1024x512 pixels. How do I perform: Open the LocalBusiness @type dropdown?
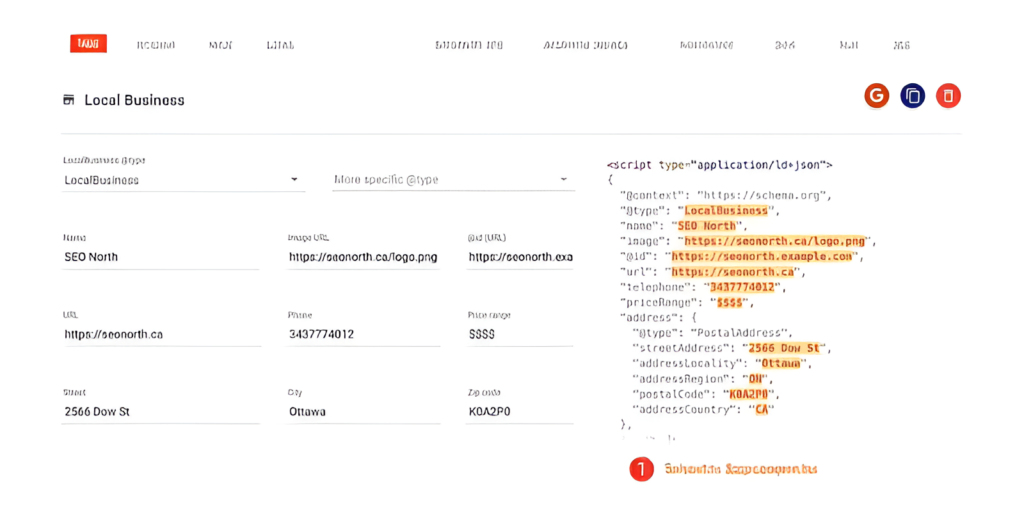point(180,180)
